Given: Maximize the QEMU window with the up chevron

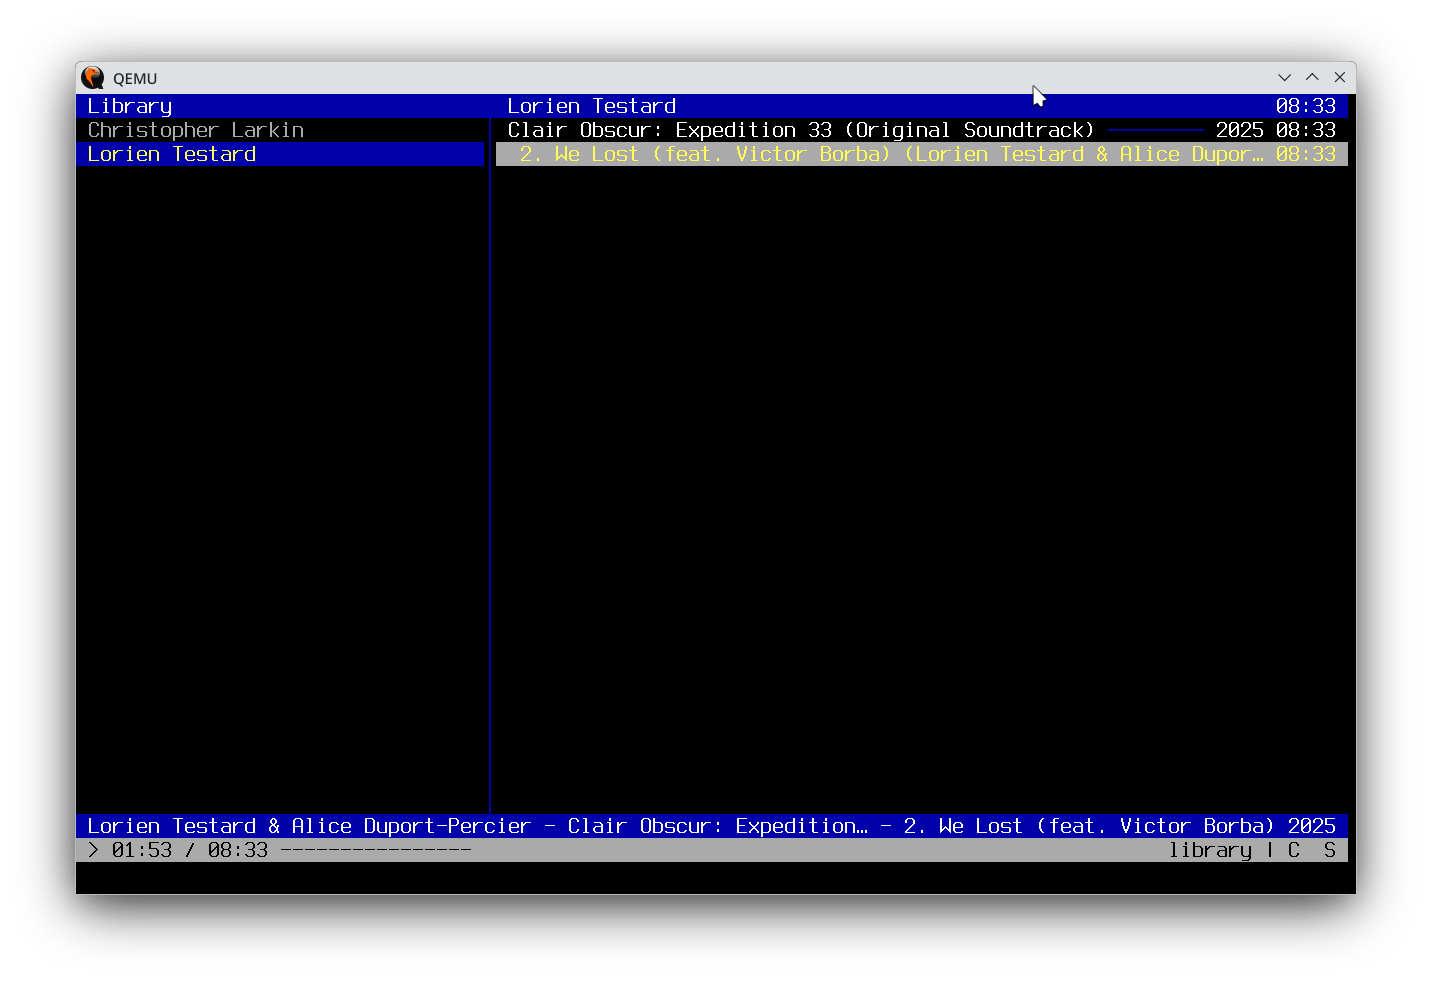Looking at the screenshot, I should point(1312,78).
